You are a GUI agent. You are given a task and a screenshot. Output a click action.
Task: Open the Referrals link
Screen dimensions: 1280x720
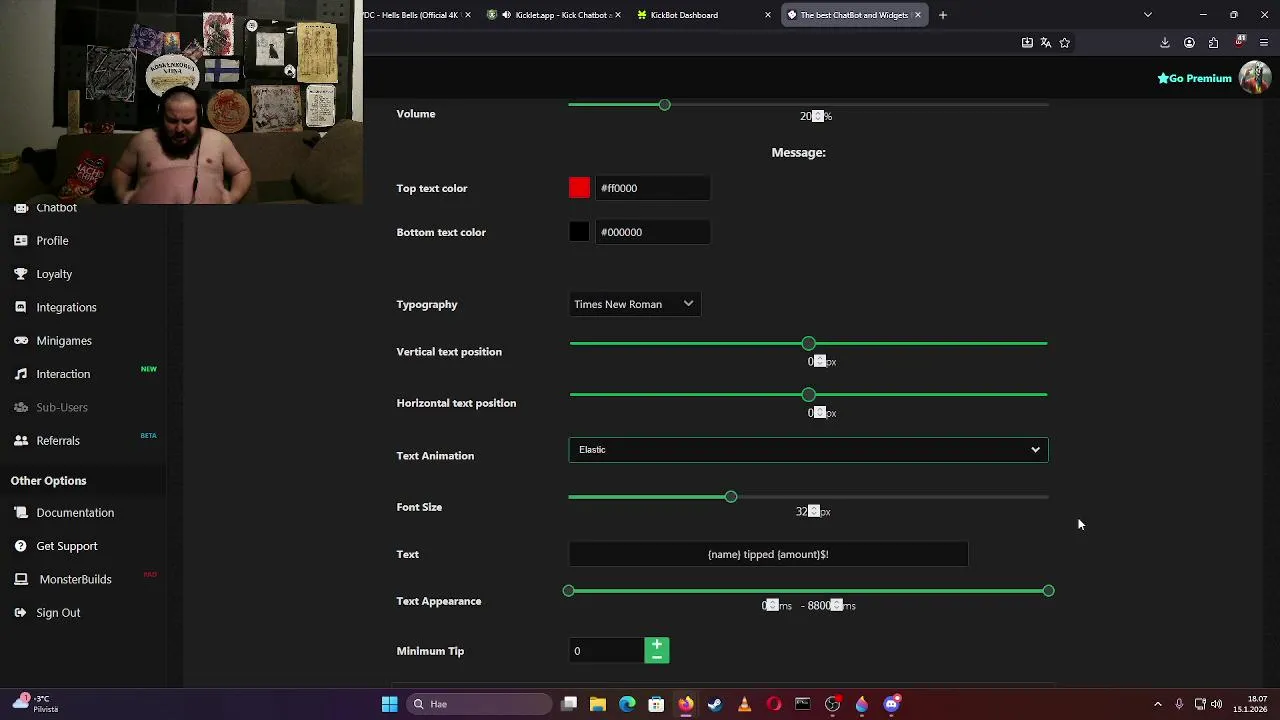(58, 441)
